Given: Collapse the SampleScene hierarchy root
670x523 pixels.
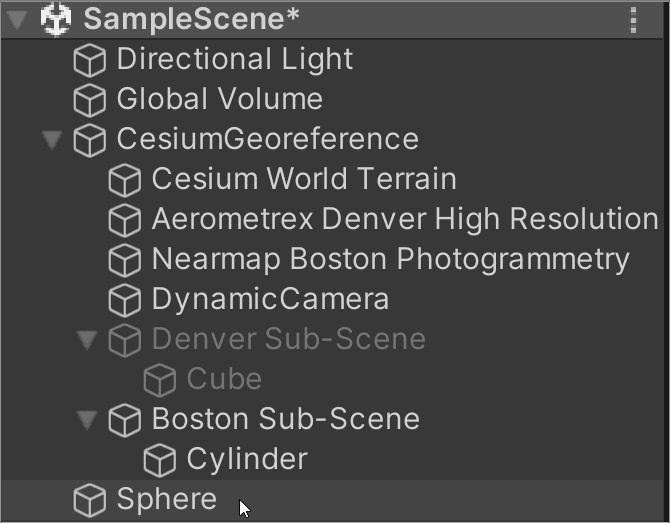Looking at the screenshot, I should 17,20.
